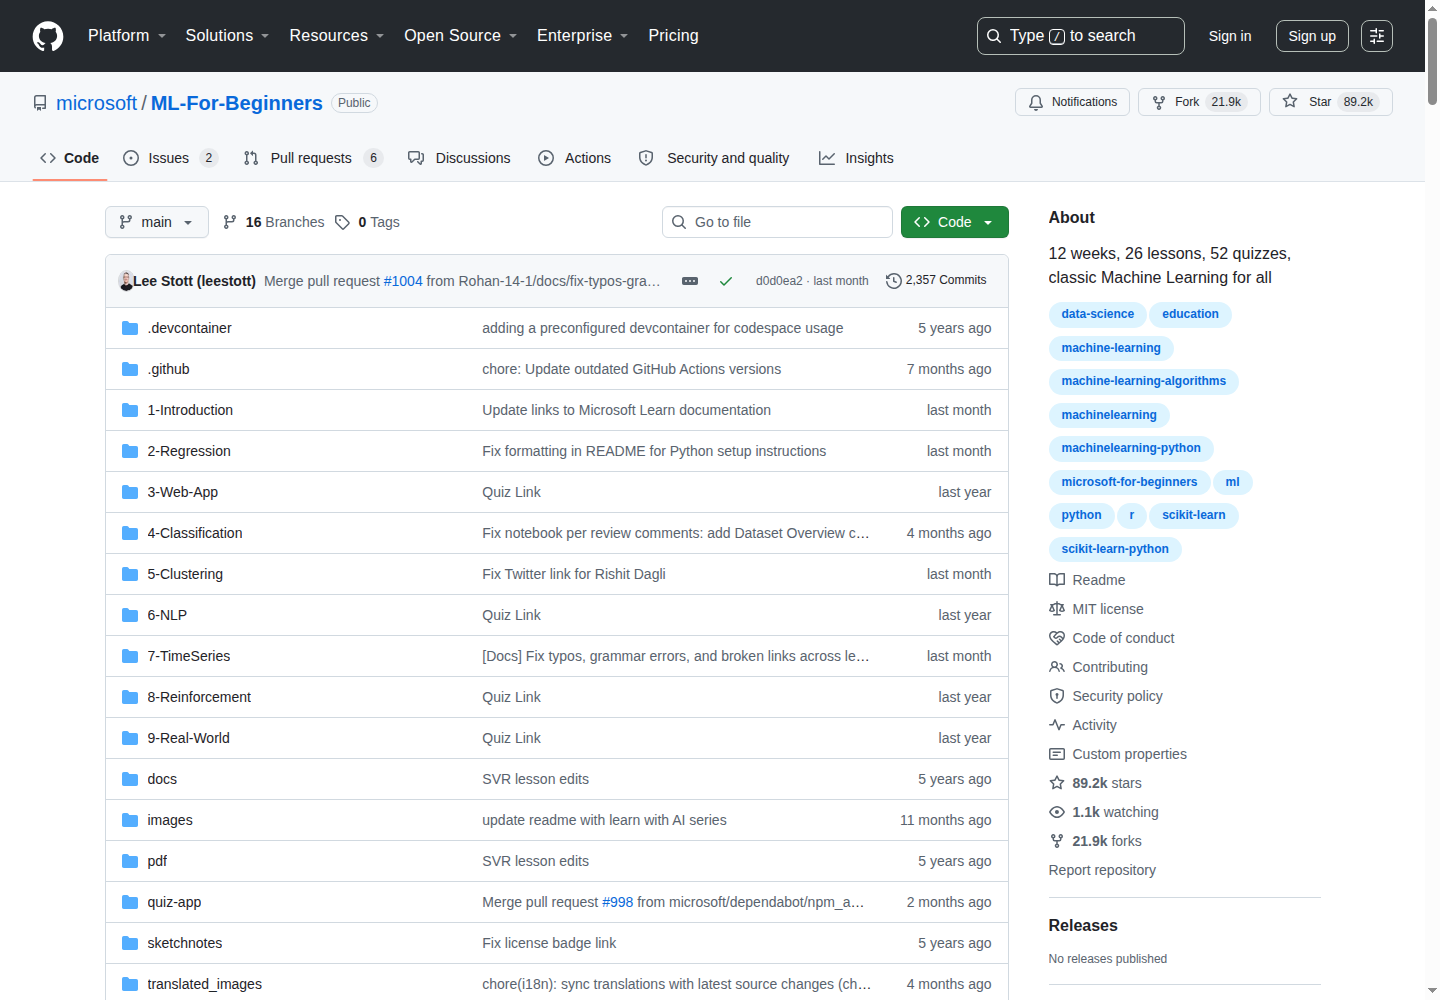Click the bell Notifications button
The image size is (1440, 1000).
1072,102
